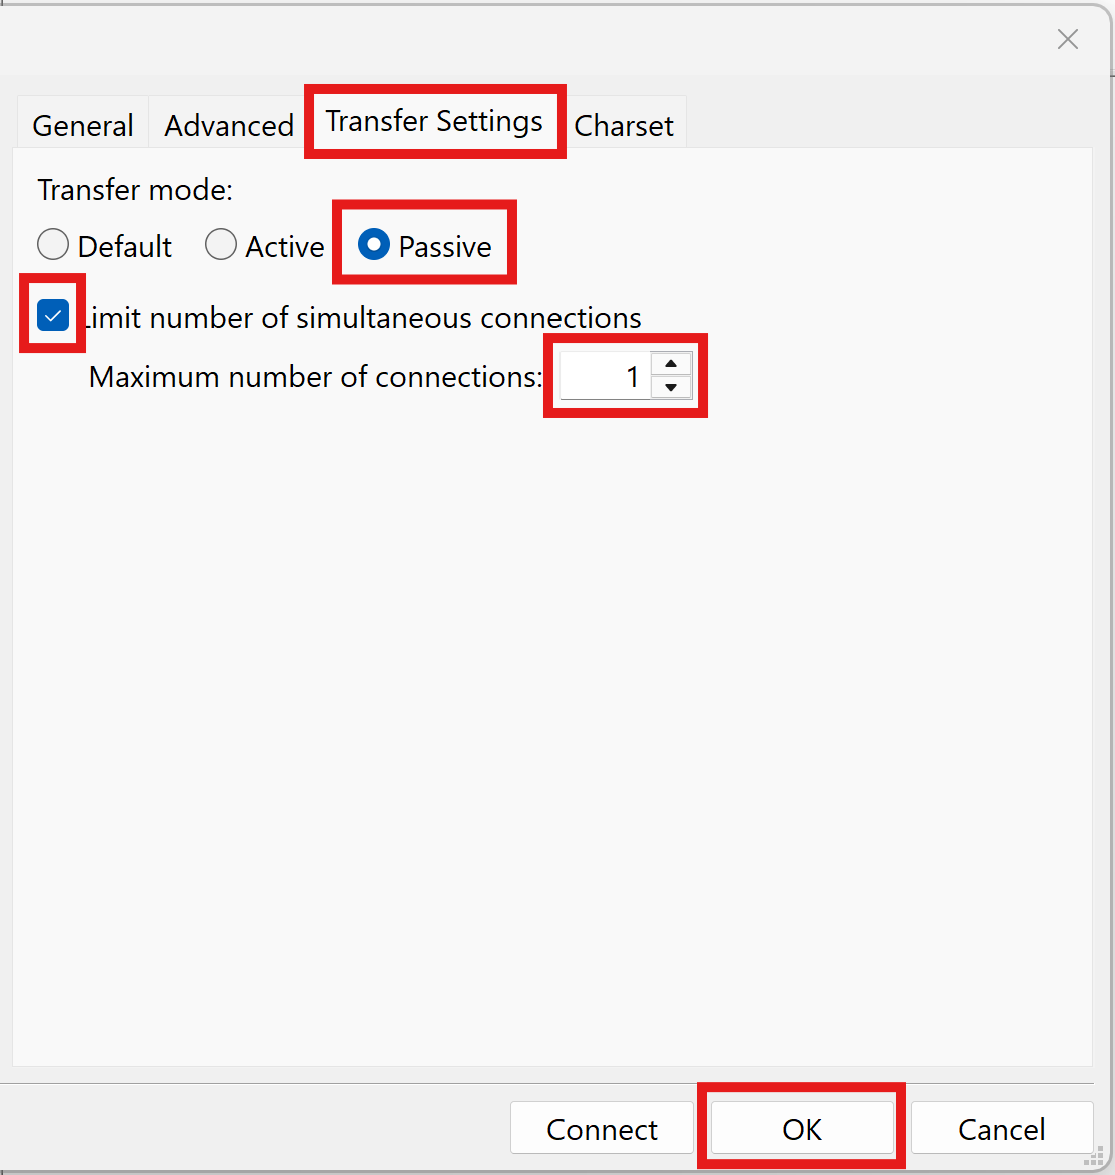
Task: Click the "Maximum number of connections" label
Action: click(x=315, y=377)
